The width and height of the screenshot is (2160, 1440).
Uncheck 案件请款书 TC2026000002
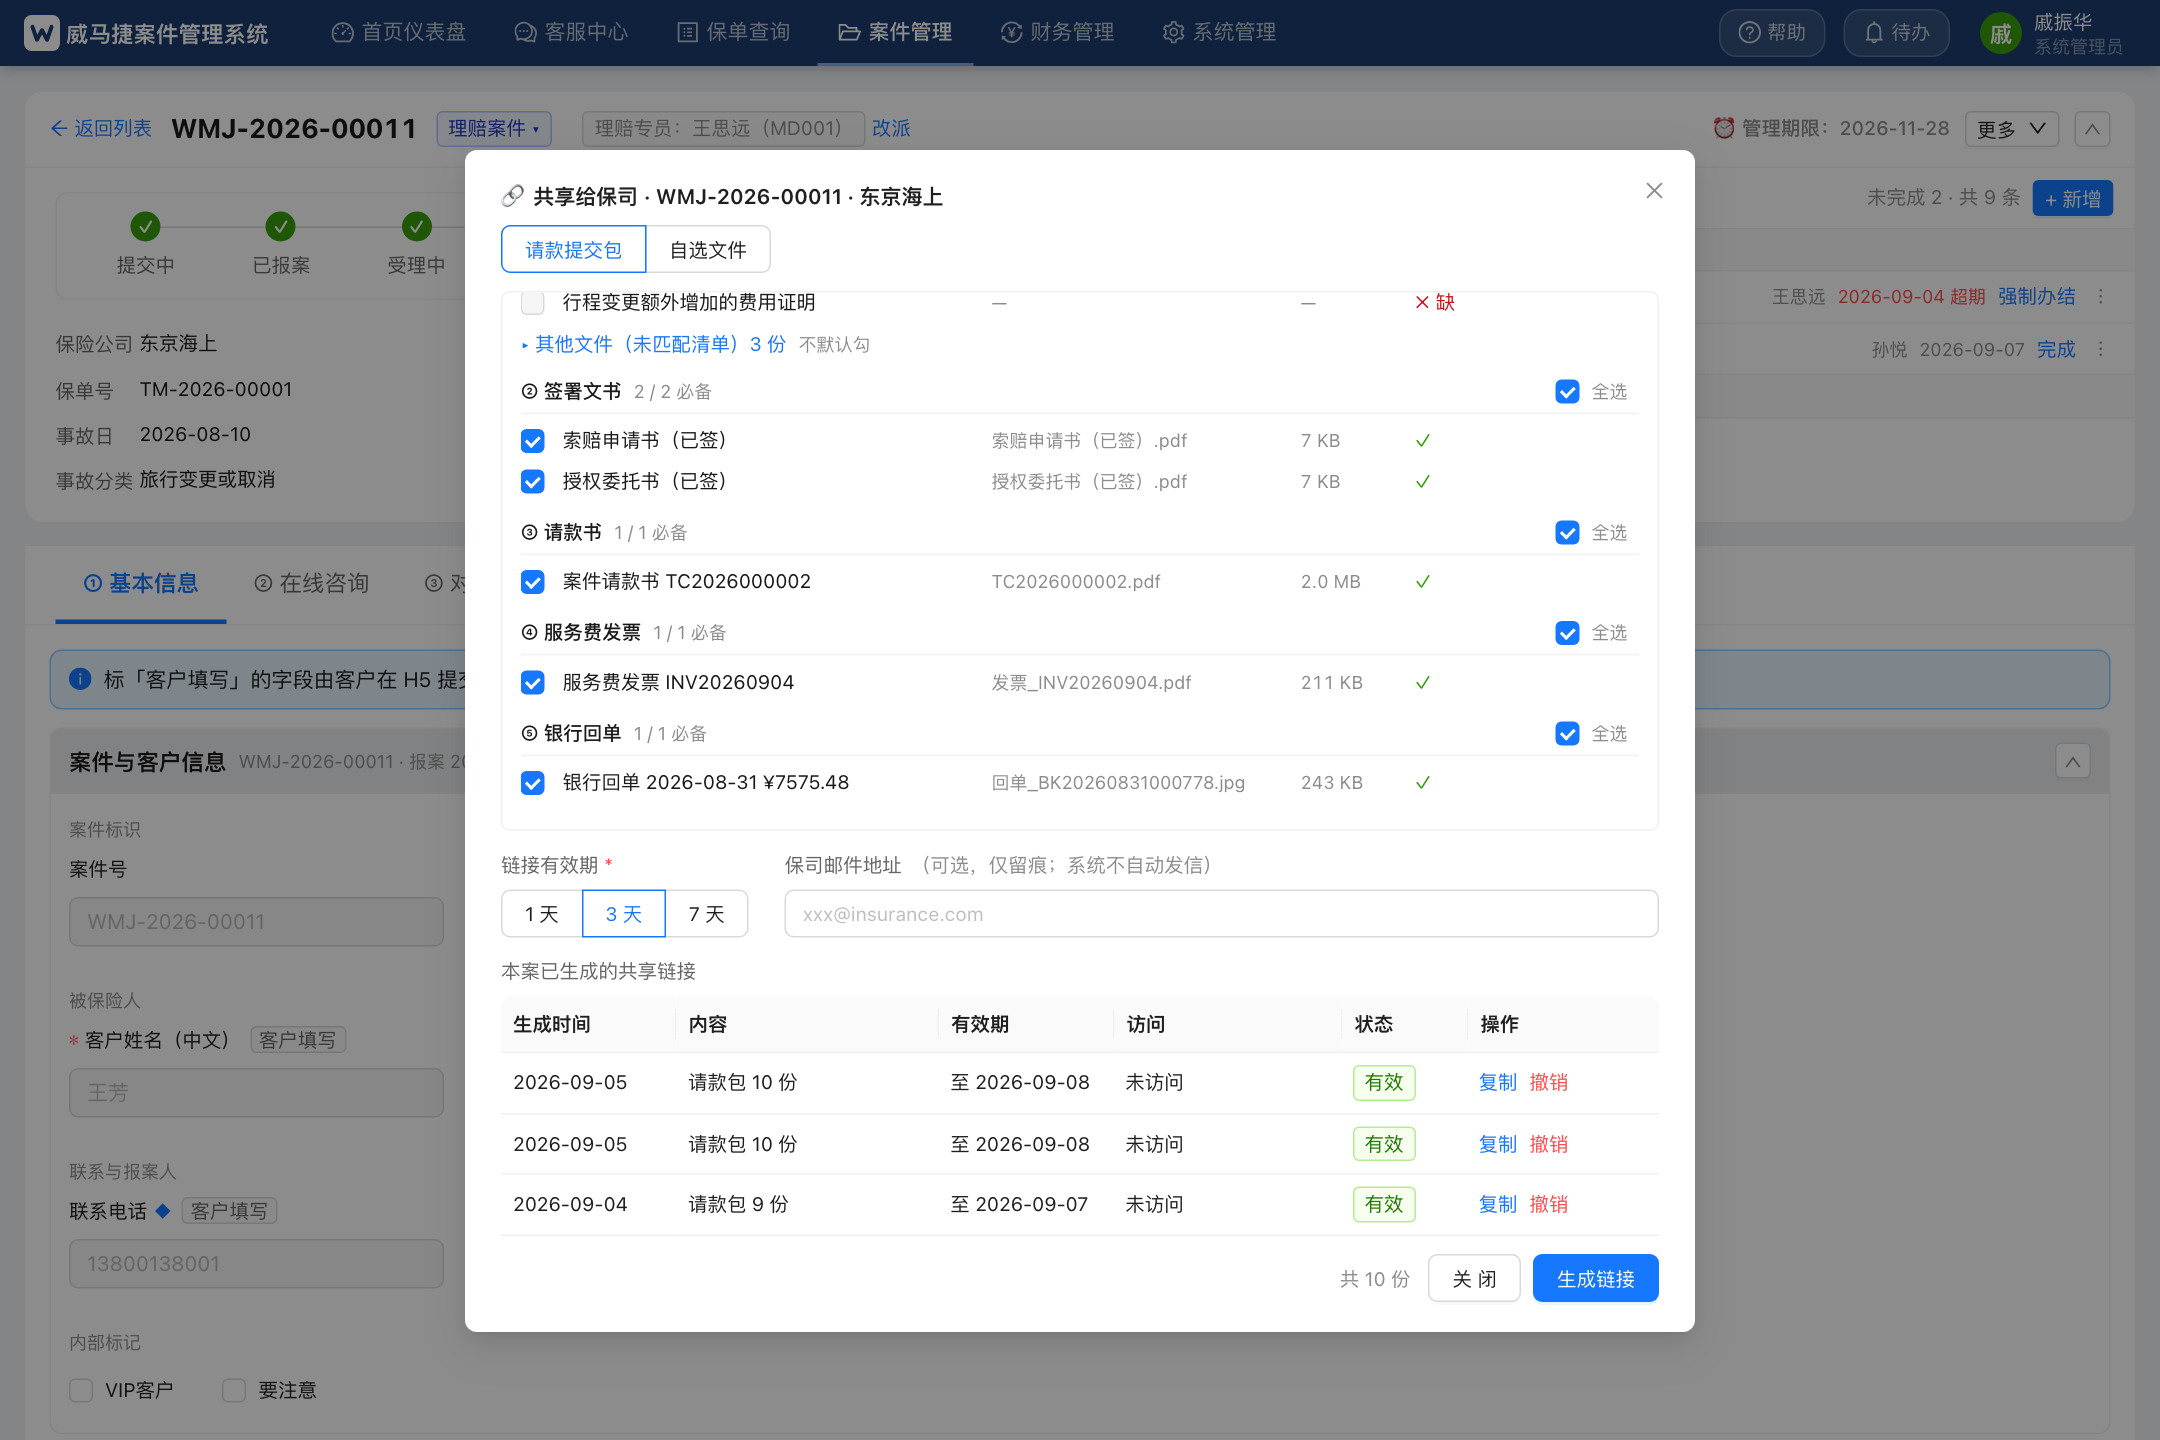click(533, 582)
